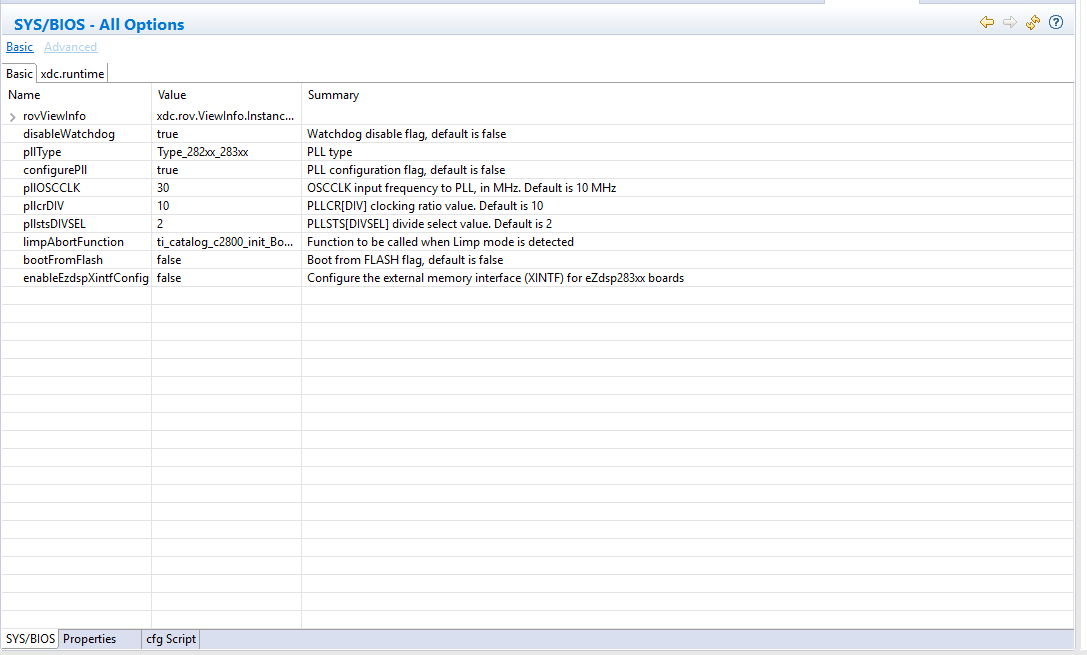Open help via the question mark icon

click(x=1056, y=22)
